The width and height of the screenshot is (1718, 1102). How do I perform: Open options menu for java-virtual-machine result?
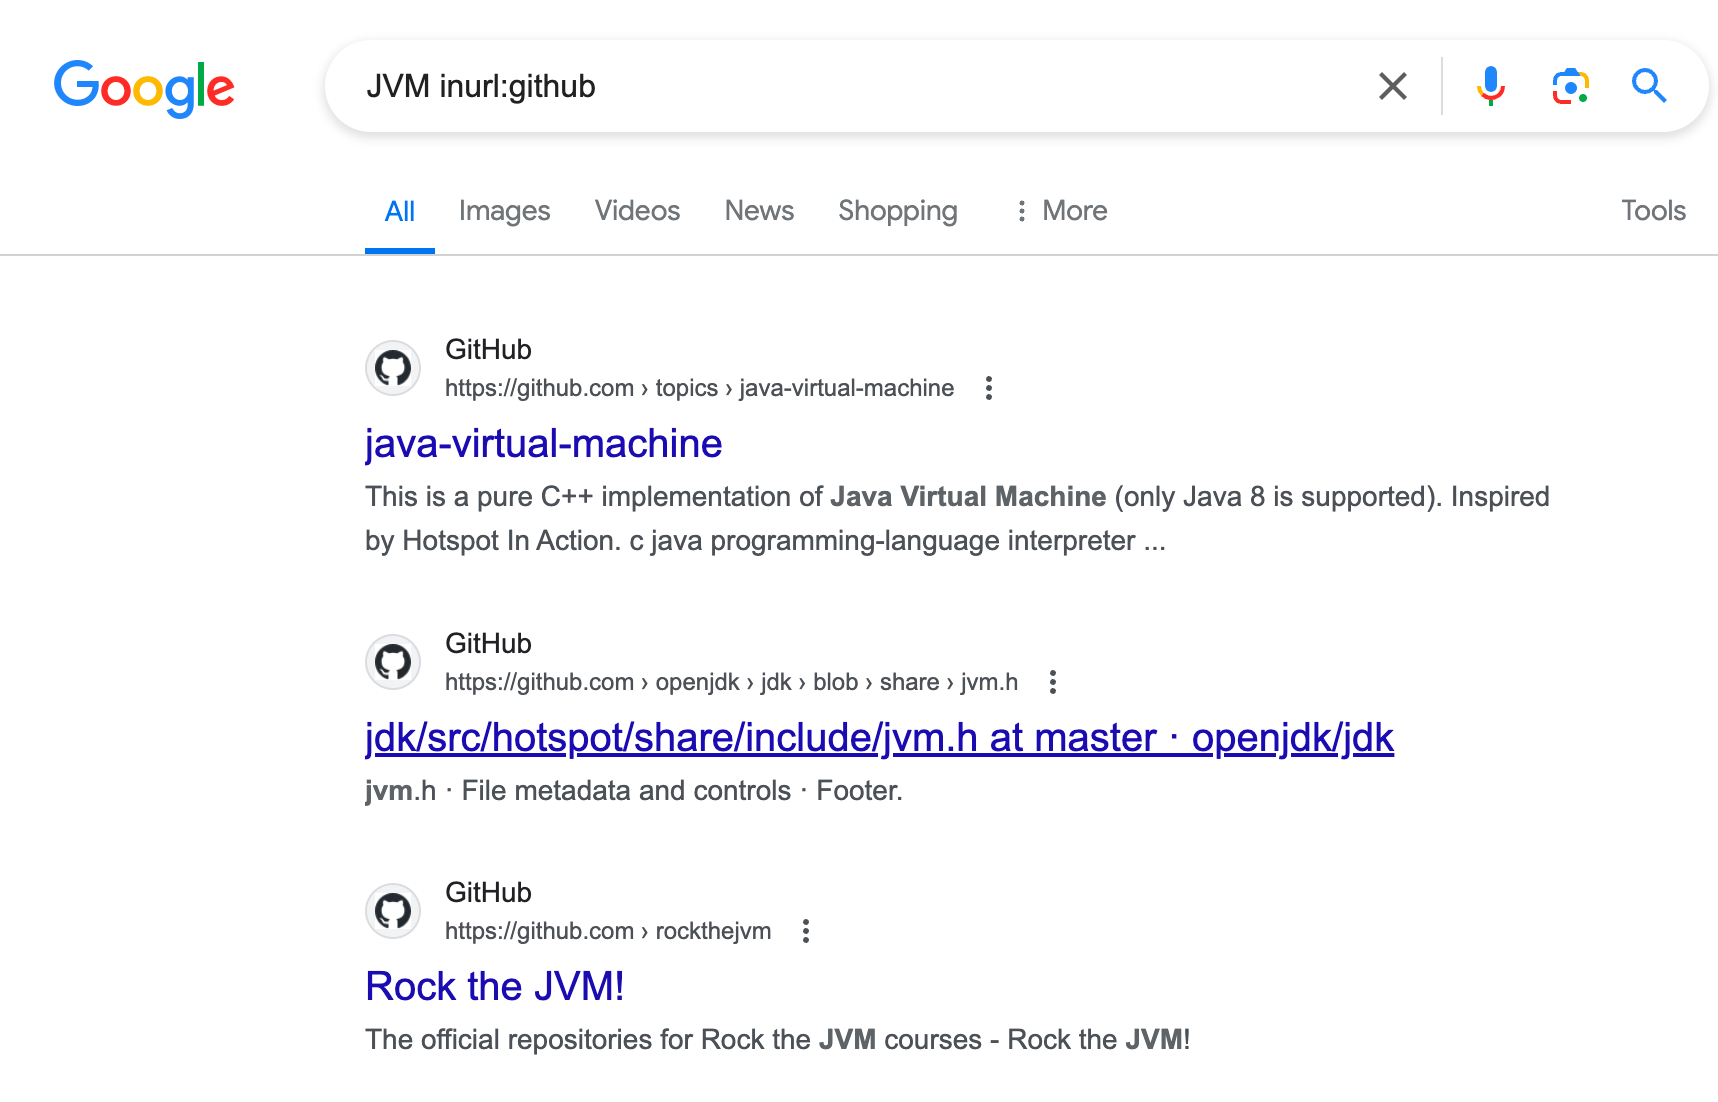pyautogui.click(x=988, y=388)
